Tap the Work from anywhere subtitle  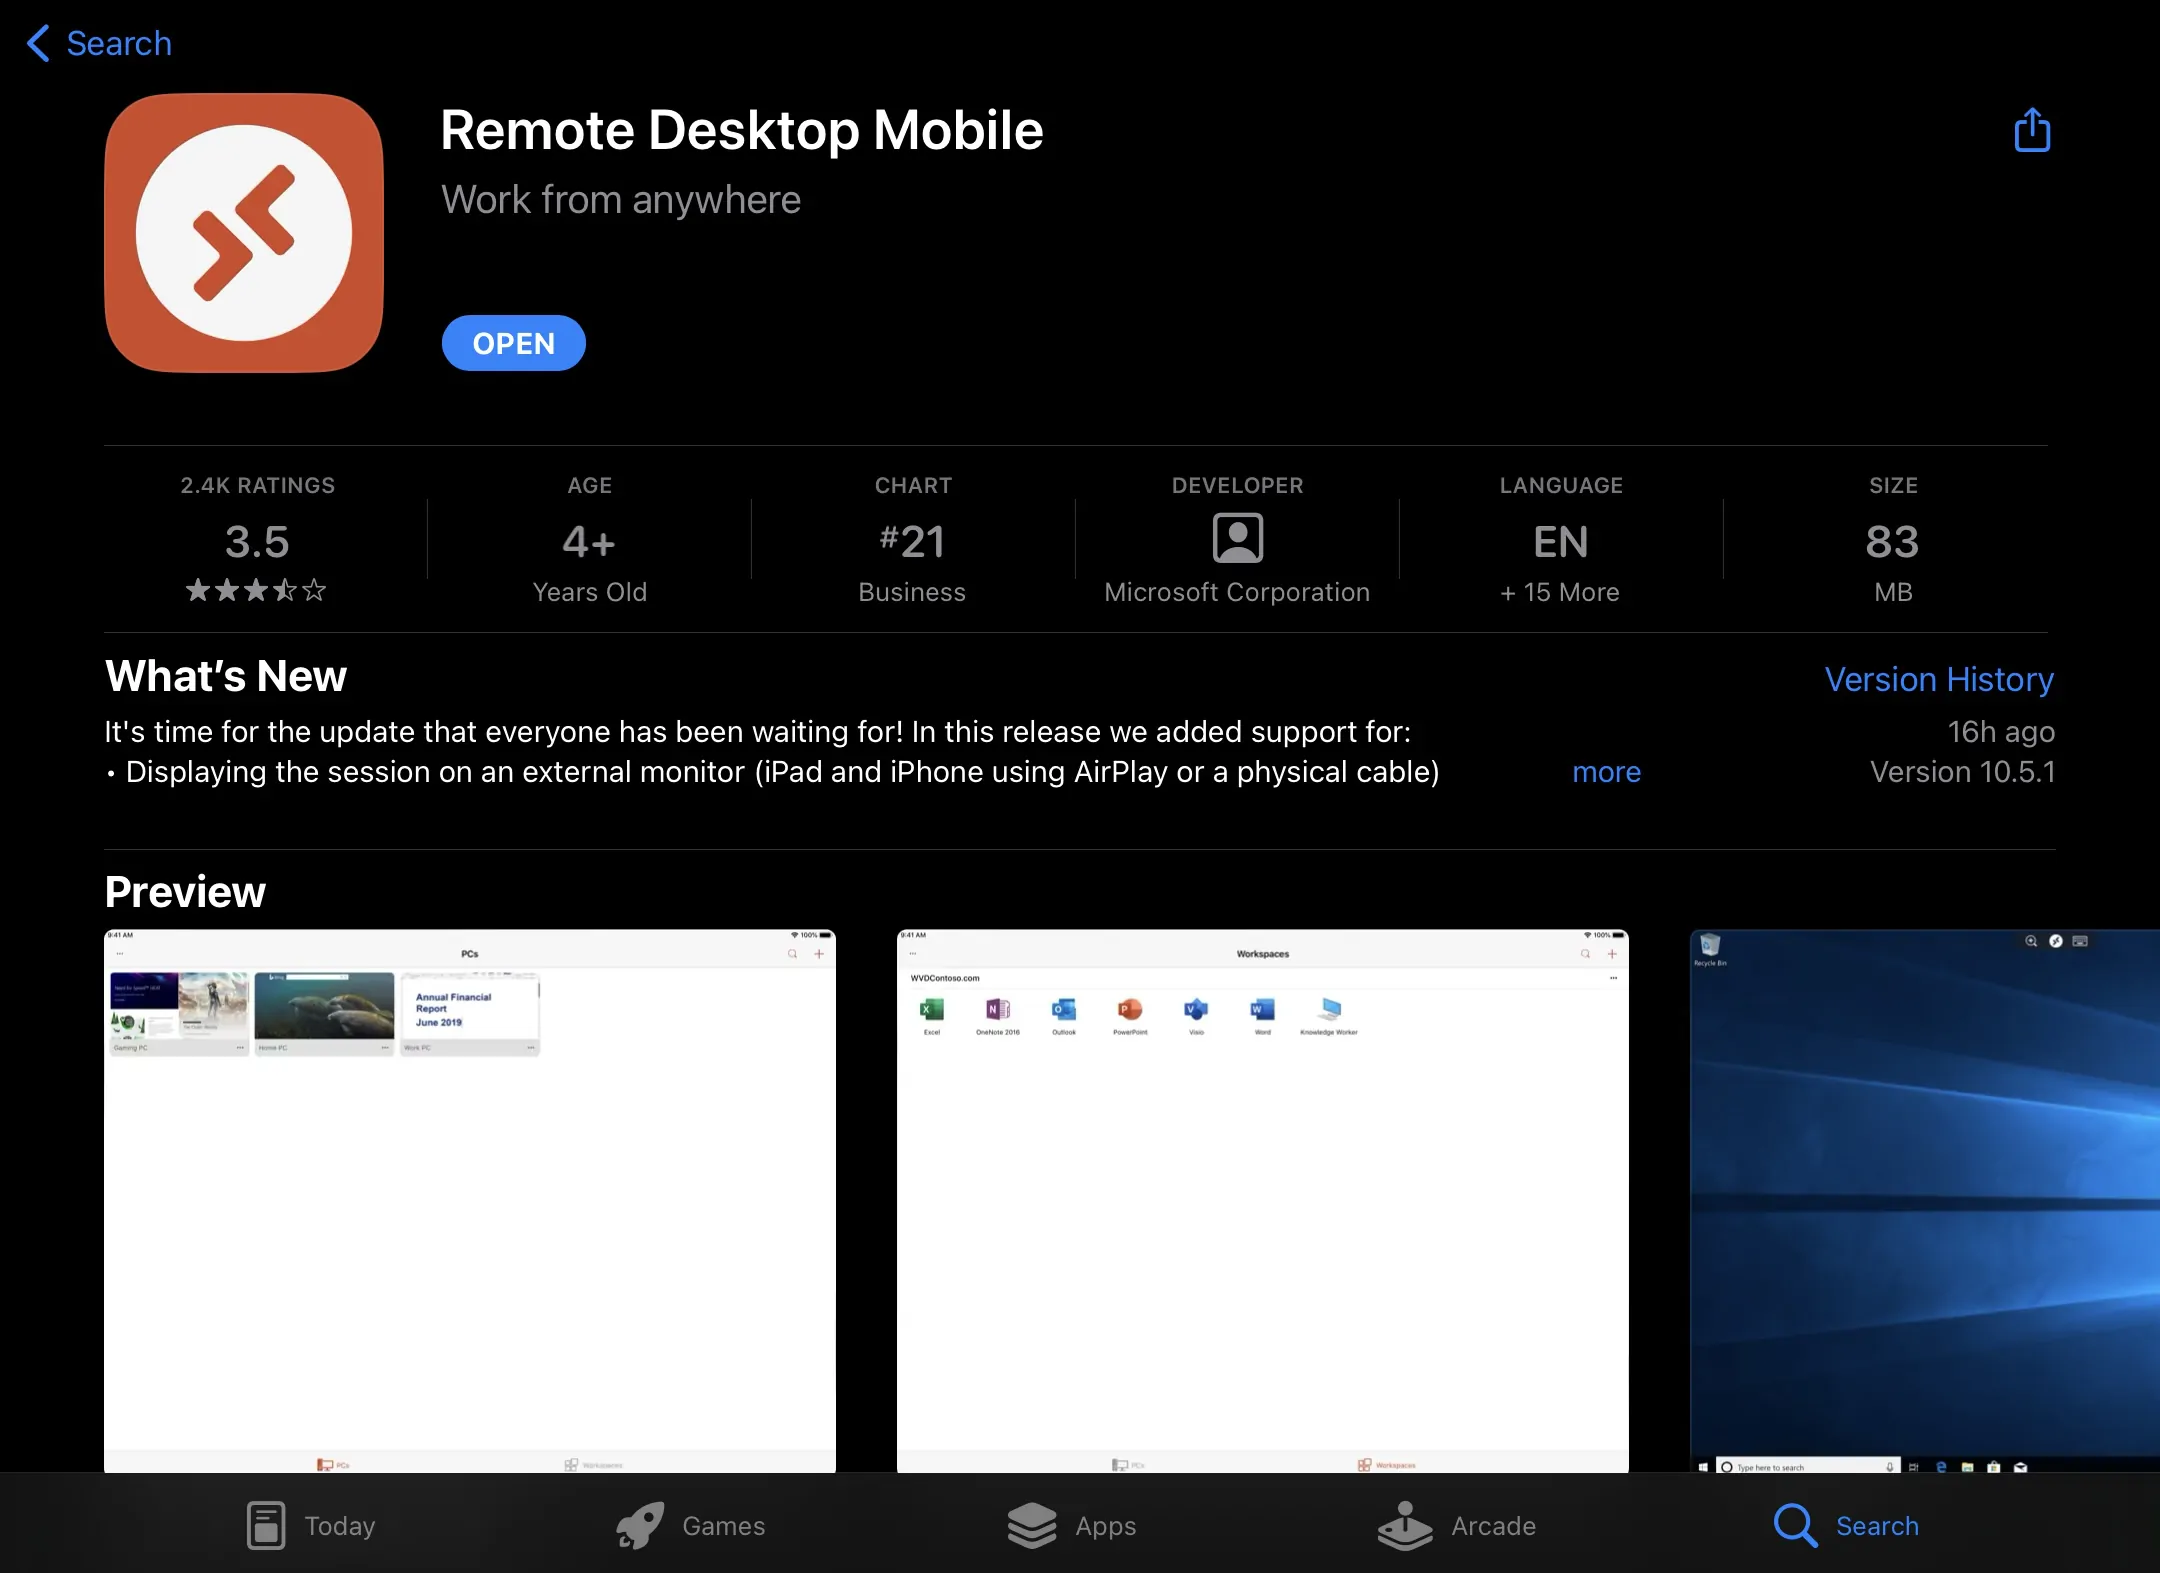621,200
